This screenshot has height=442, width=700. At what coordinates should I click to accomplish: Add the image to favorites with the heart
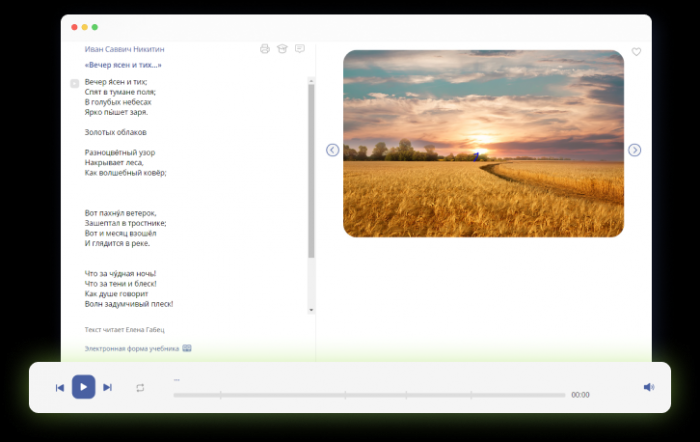tap(636, 52)
